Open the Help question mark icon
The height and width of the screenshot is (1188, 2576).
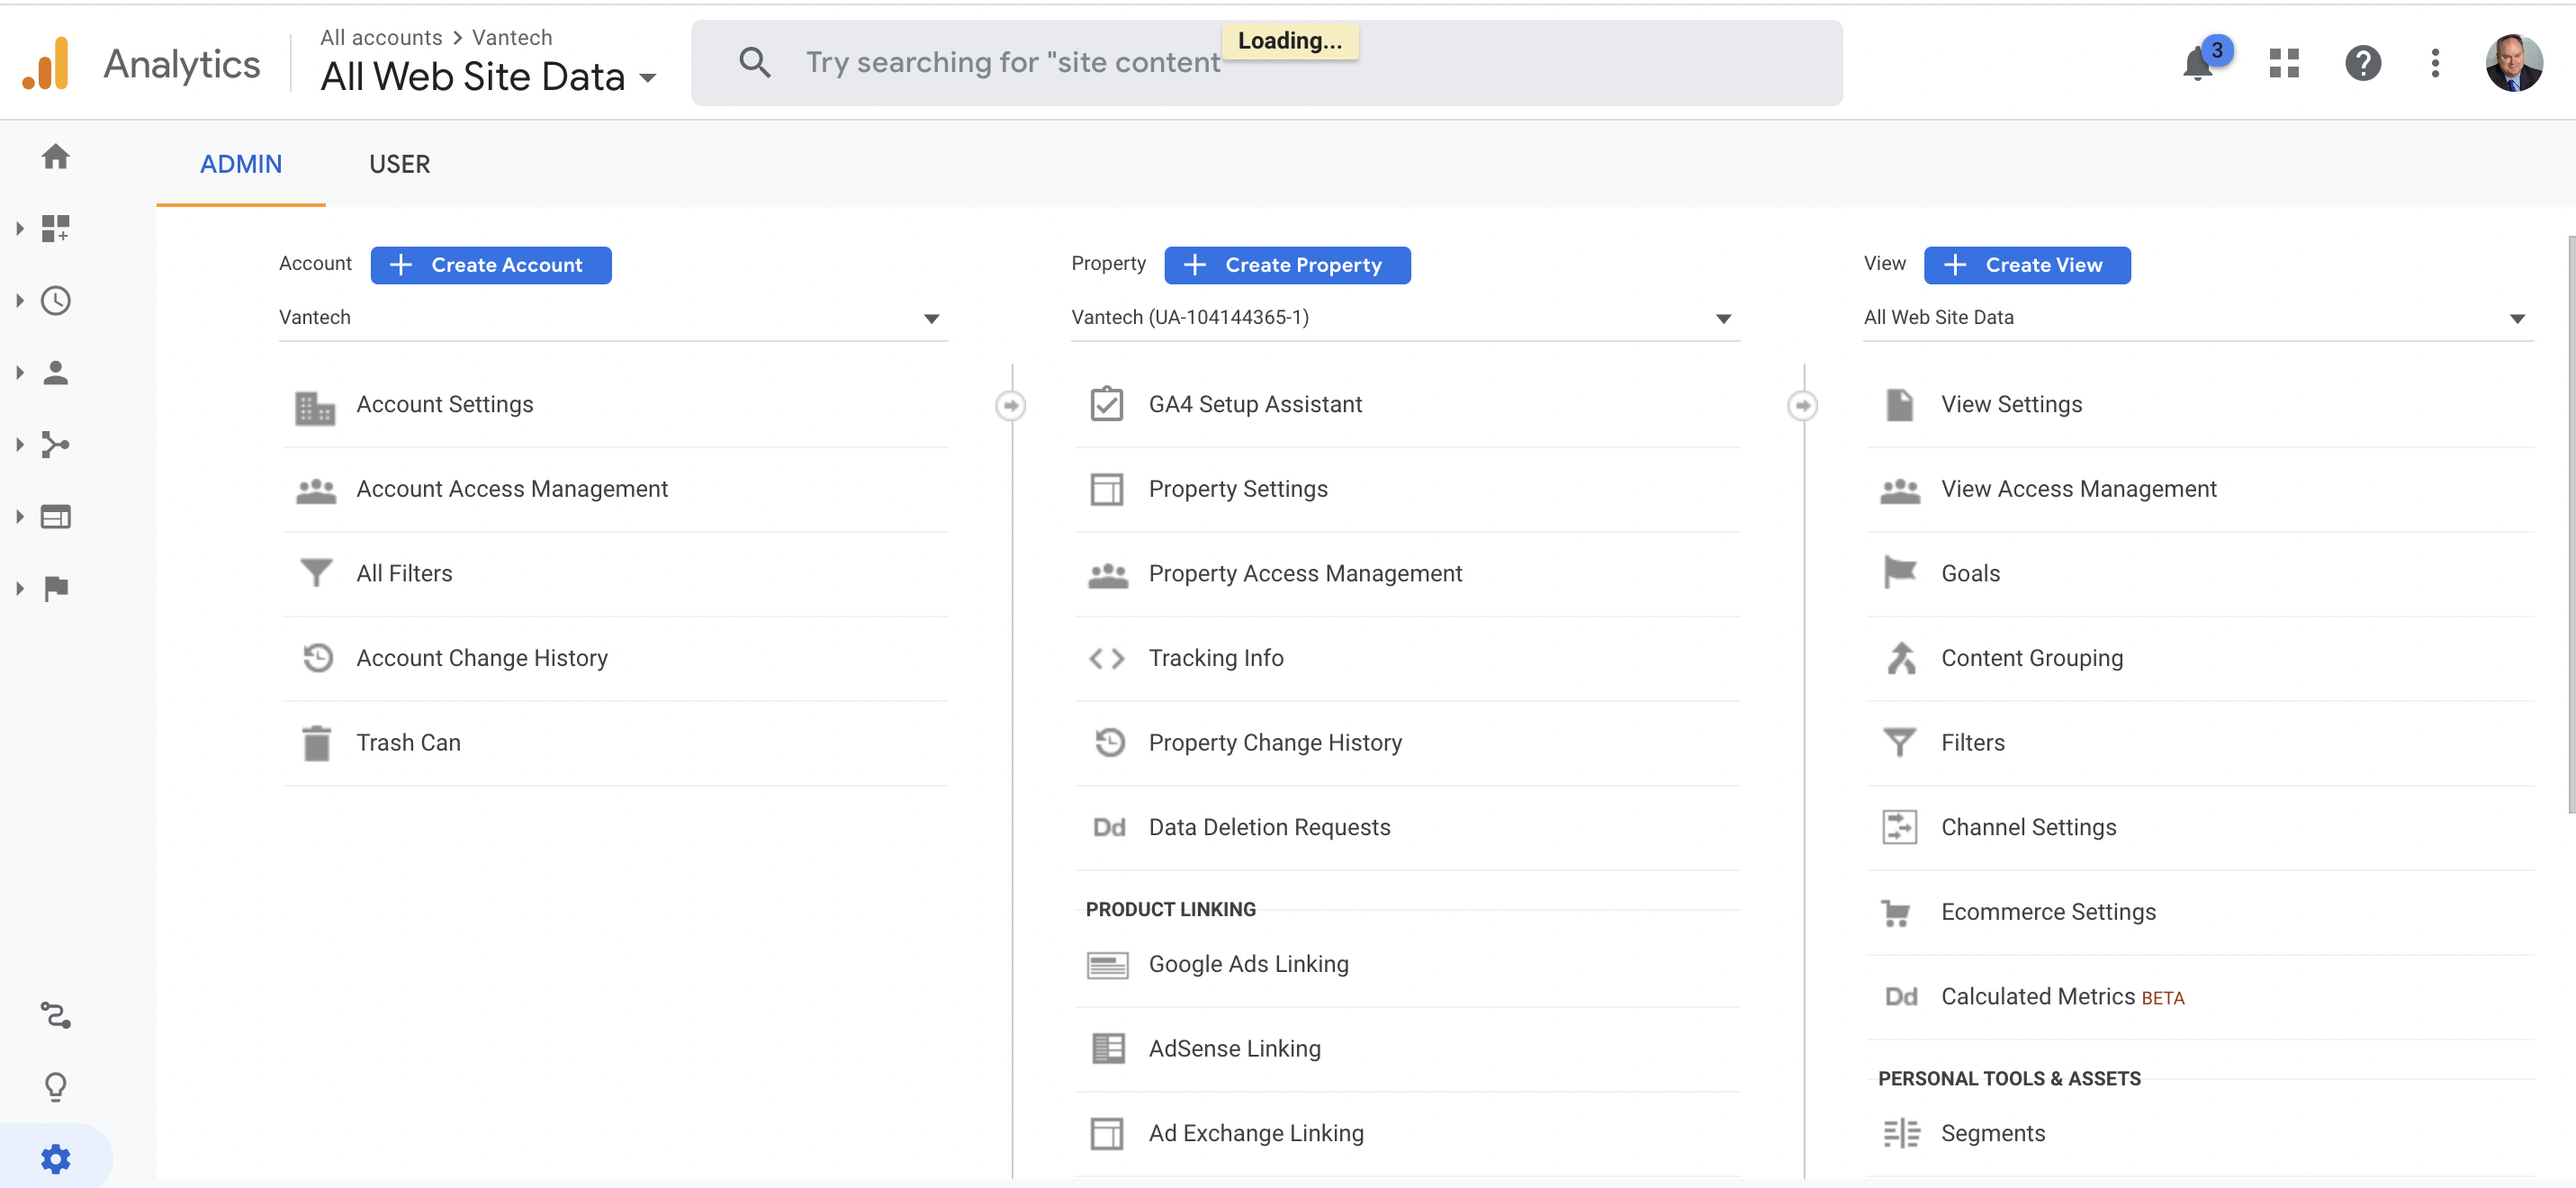(2363, 63)
